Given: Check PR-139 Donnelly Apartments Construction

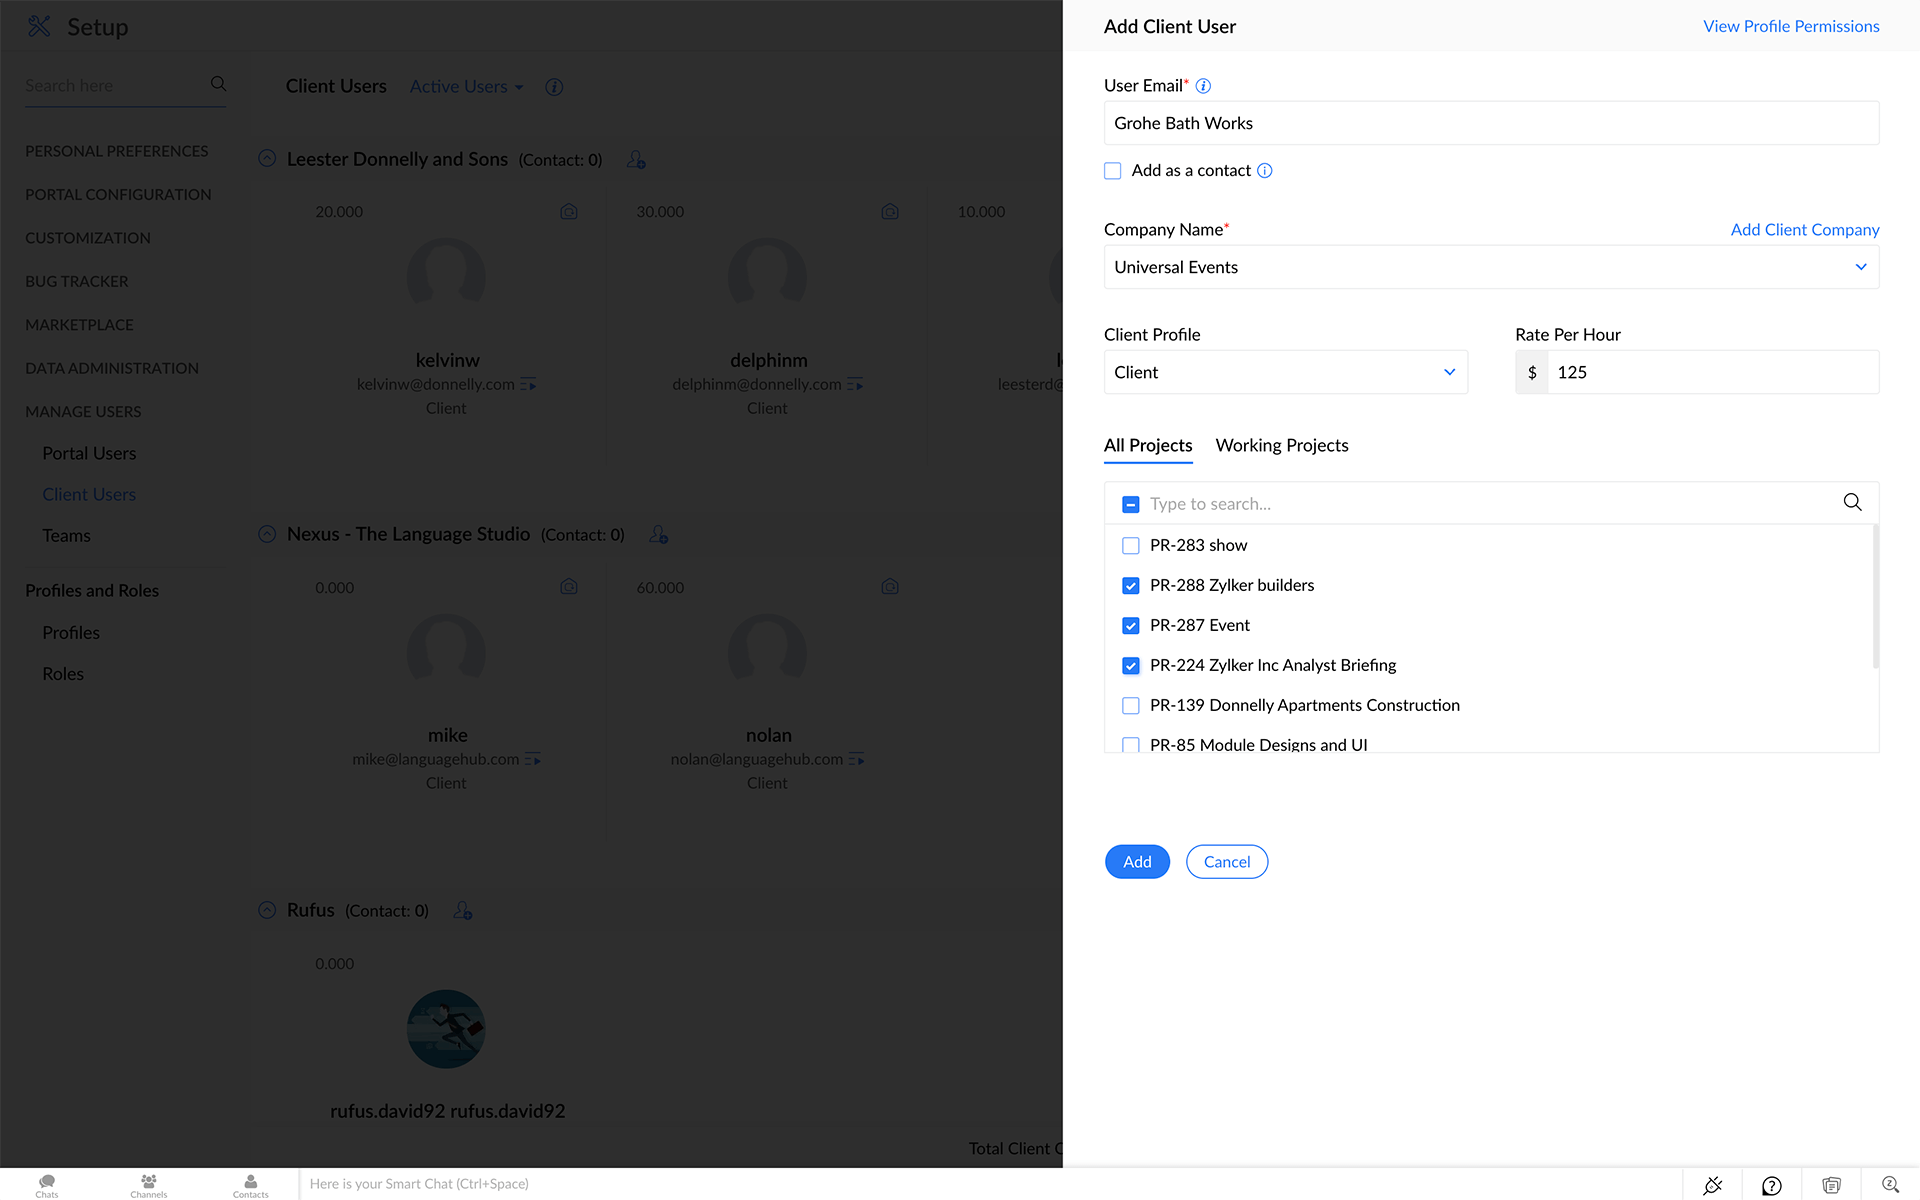Looking at the screenshot, I should point(1130,706).
